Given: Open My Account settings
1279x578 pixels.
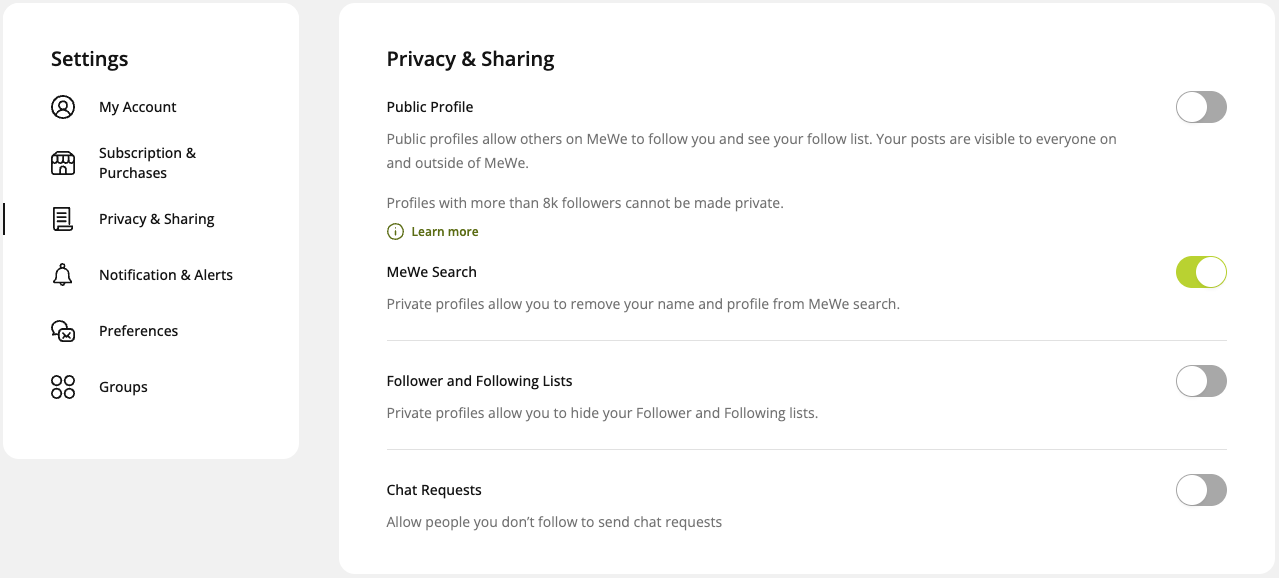Looking at the screenshot, I should 138,107.
